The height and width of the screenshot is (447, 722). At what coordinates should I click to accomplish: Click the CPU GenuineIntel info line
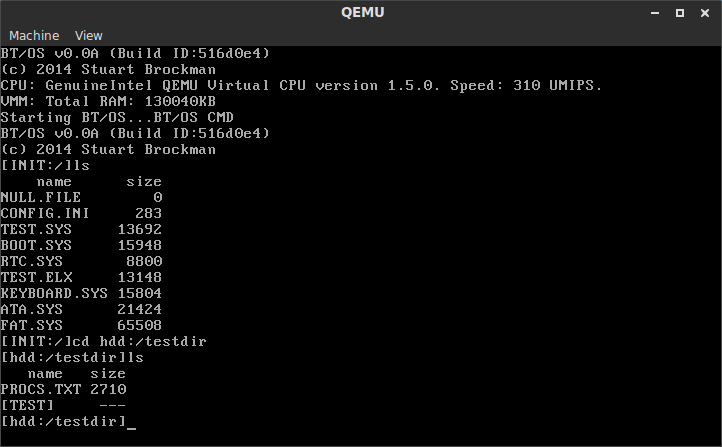[x=302, y=86]
